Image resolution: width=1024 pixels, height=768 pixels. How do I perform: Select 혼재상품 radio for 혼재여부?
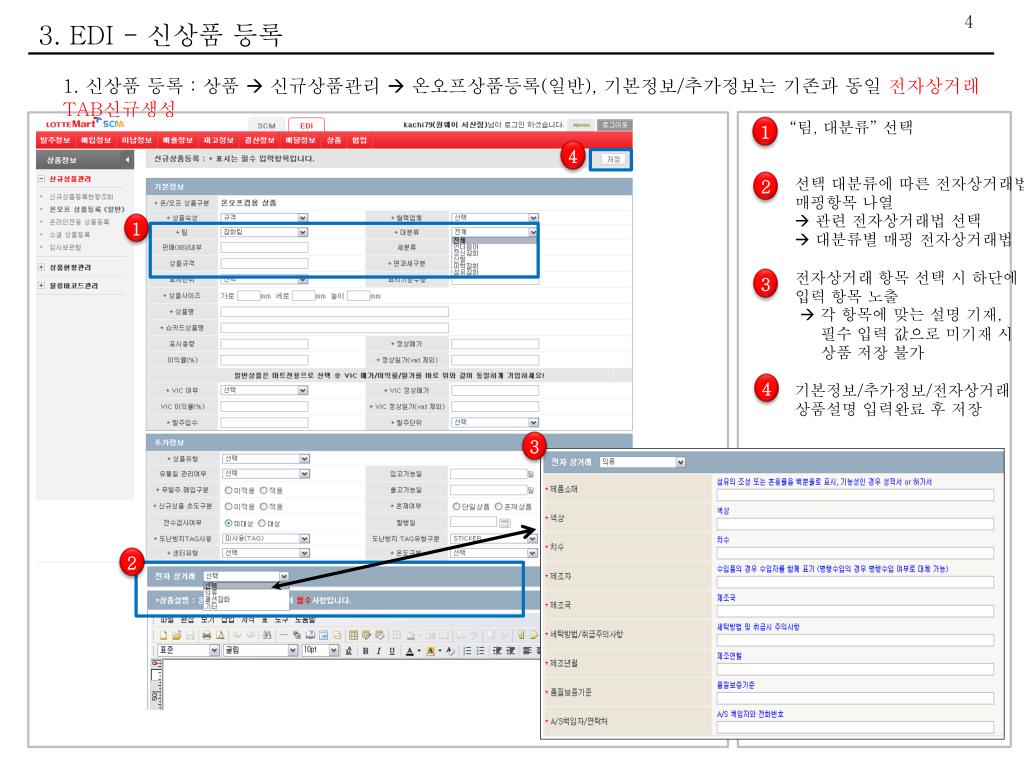[498, 507]
